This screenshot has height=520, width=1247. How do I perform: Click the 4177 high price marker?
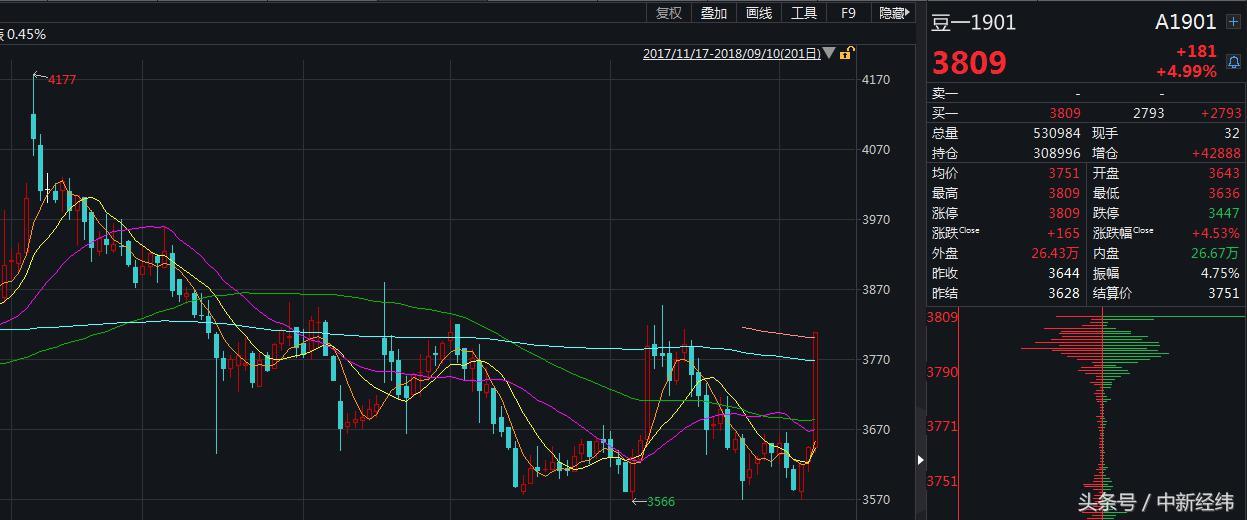62,80
